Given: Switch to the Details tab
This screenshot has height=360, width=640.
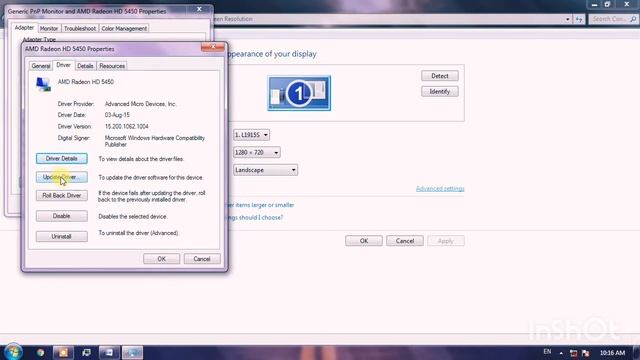Looking at the screenshot, I should [x=85, y=66].
